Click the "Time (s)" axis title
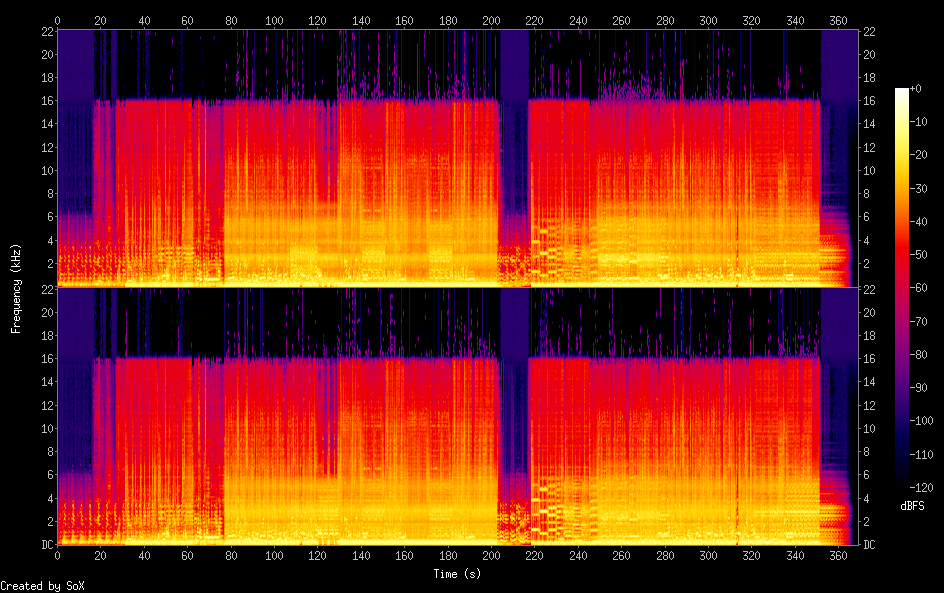The width and height of the screenshot is (944, 593). click(x=456, y=573)
